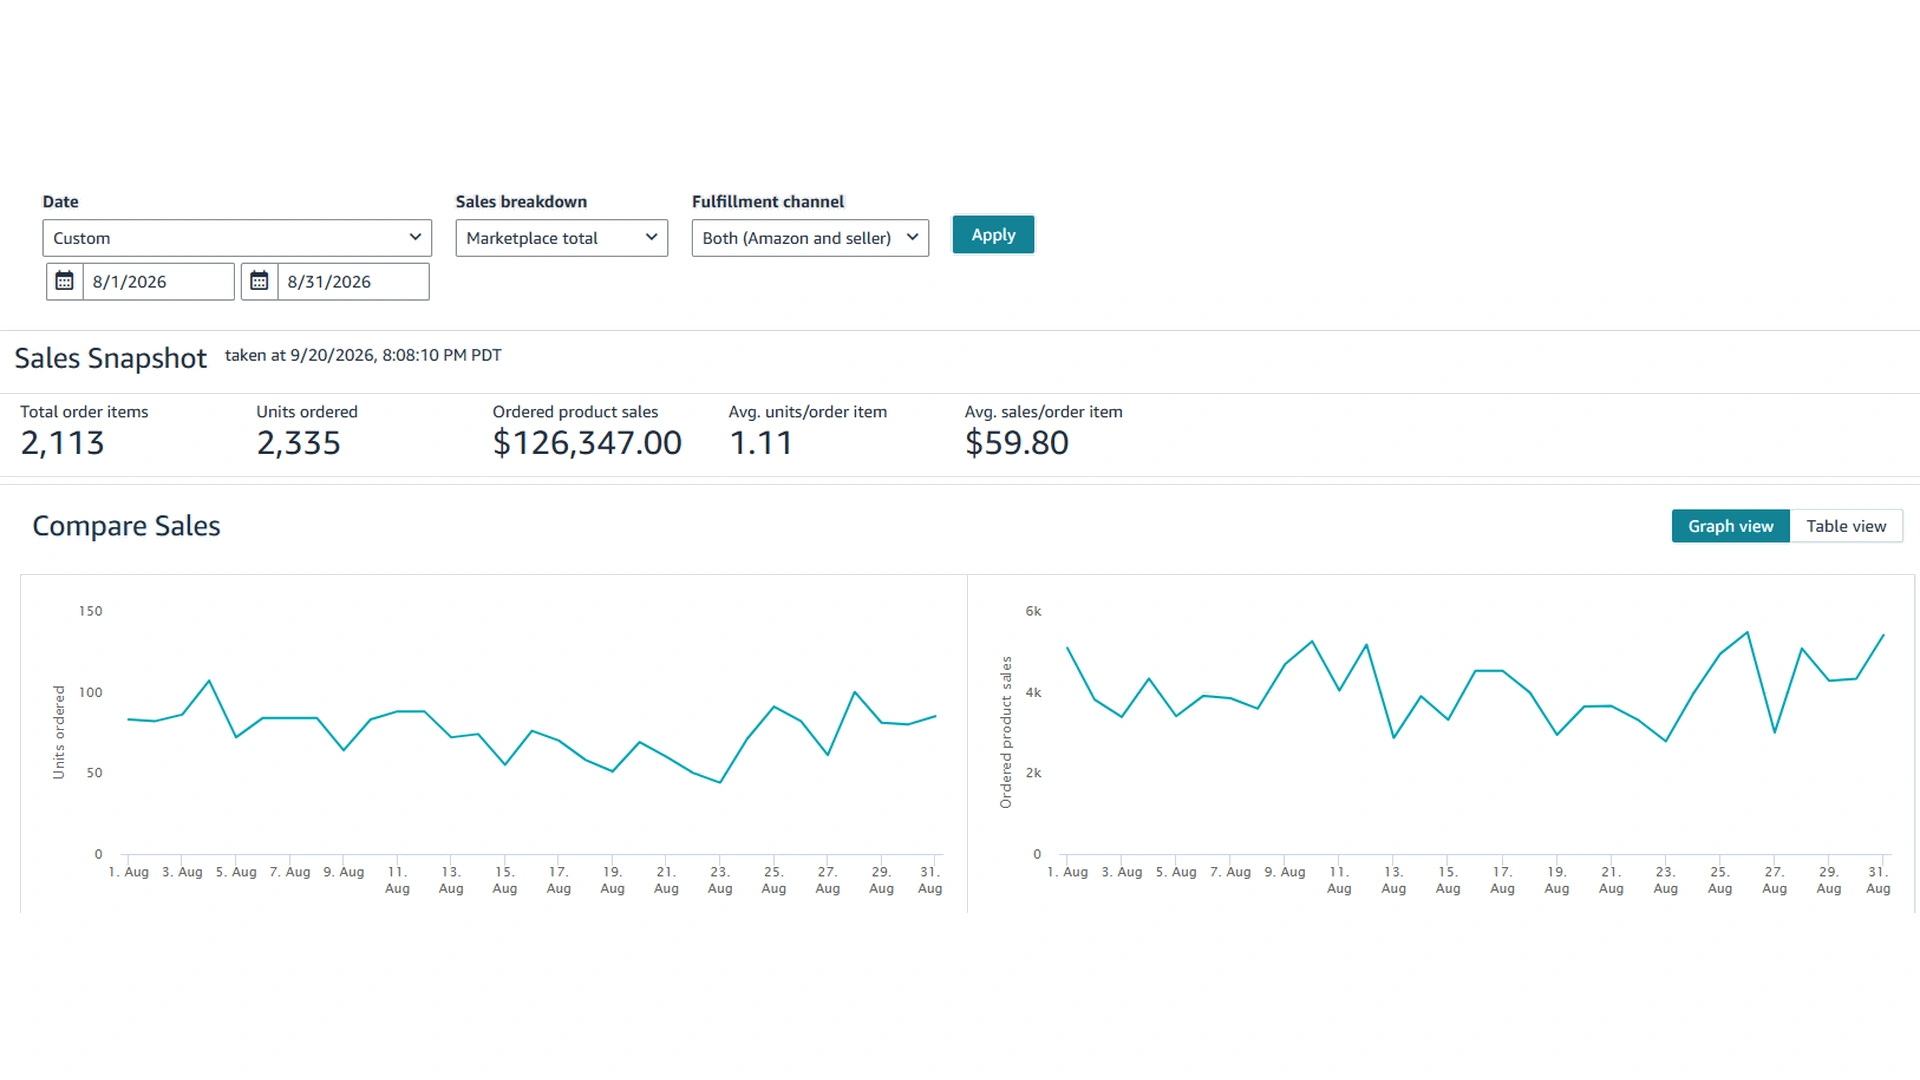Click the Ordered product sales axis label
The width and height of the screenshot is (1920, 1080).
(x=1006, y=732)
